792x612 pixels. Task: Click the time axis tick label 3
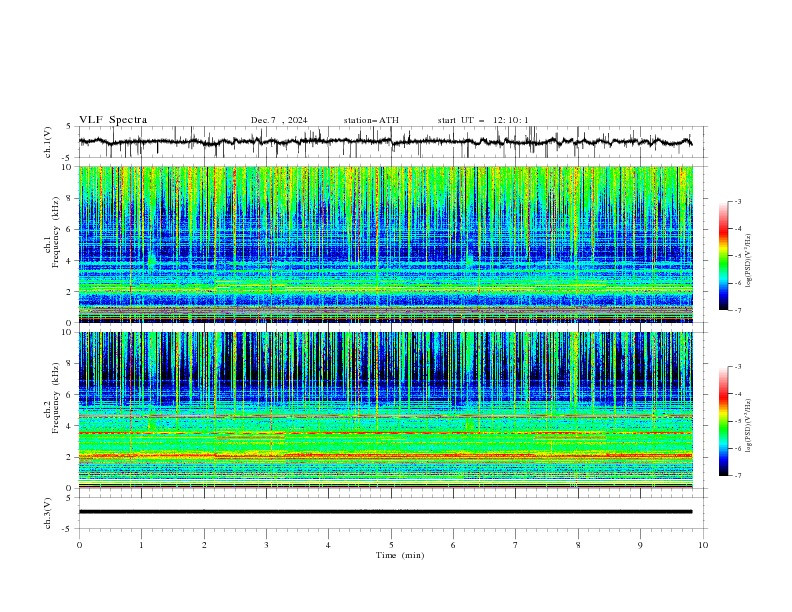[x=266, y=545]
